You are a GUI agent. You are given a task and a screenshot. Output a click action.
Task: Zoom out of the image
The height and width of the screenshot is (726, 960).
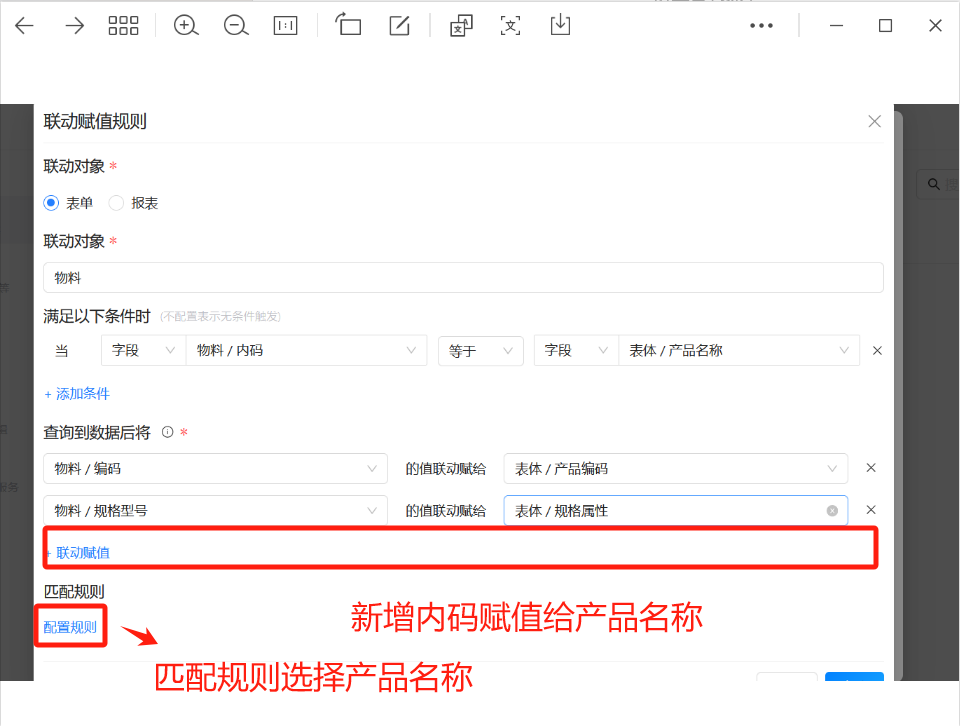point(236,26)
